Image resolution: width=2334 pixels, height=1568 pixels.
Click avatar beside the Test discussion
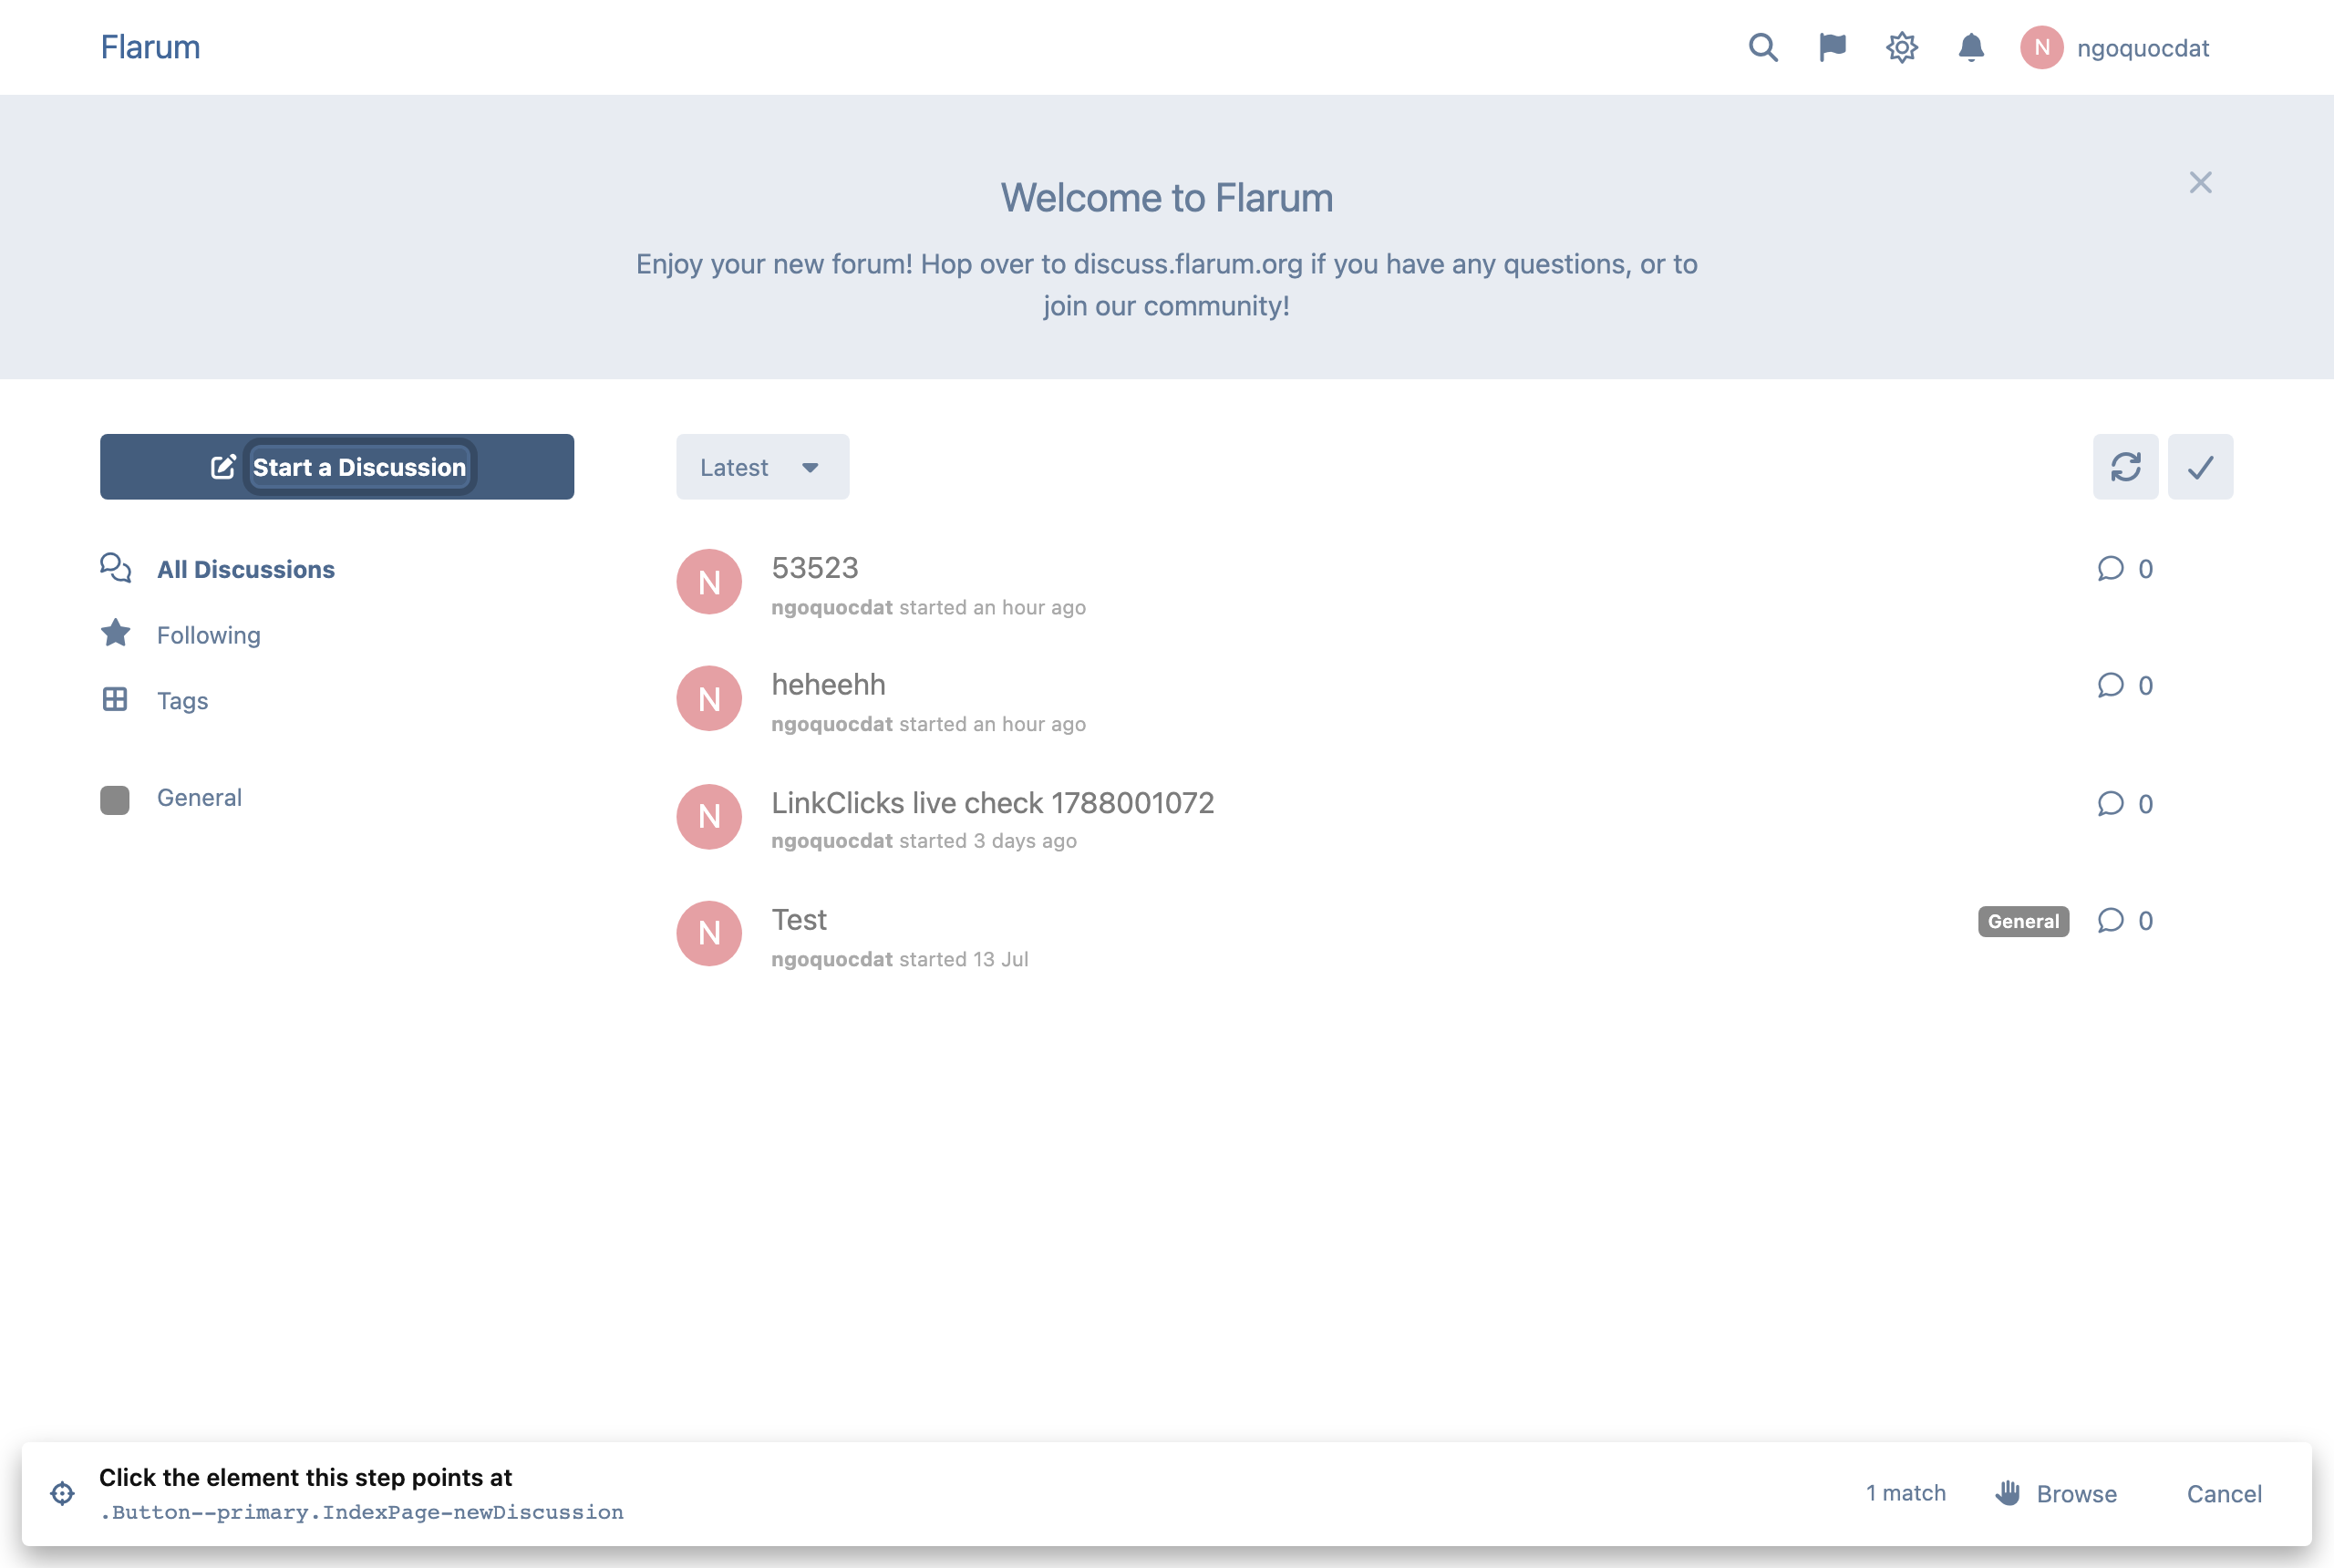[709, 934]
